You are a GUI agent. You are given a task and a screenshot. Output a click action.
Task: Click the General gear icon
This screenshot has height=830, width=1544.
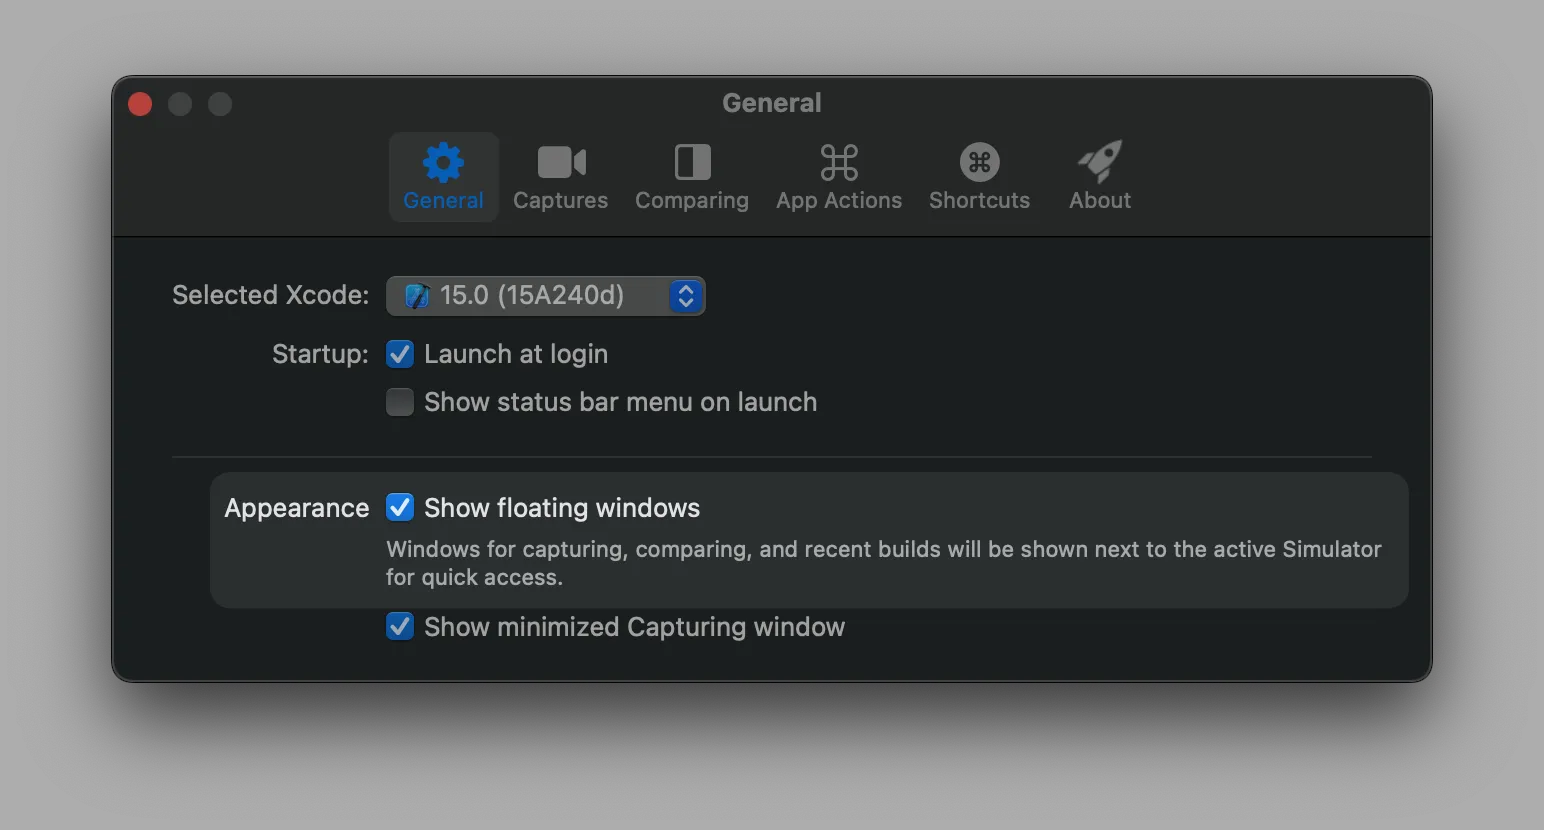point(443,162)
